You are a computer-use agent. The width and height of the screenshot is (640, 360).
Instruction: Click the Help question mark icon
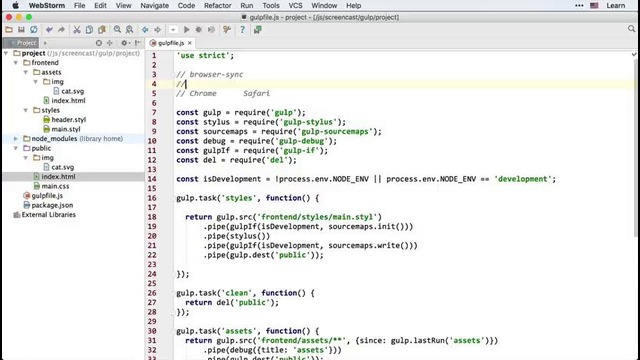[242, 30]
